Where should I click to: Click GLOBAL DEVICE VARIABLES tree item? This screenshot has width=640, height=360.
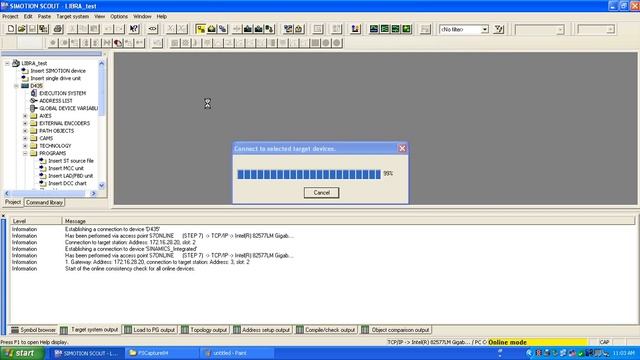[68, 108]
